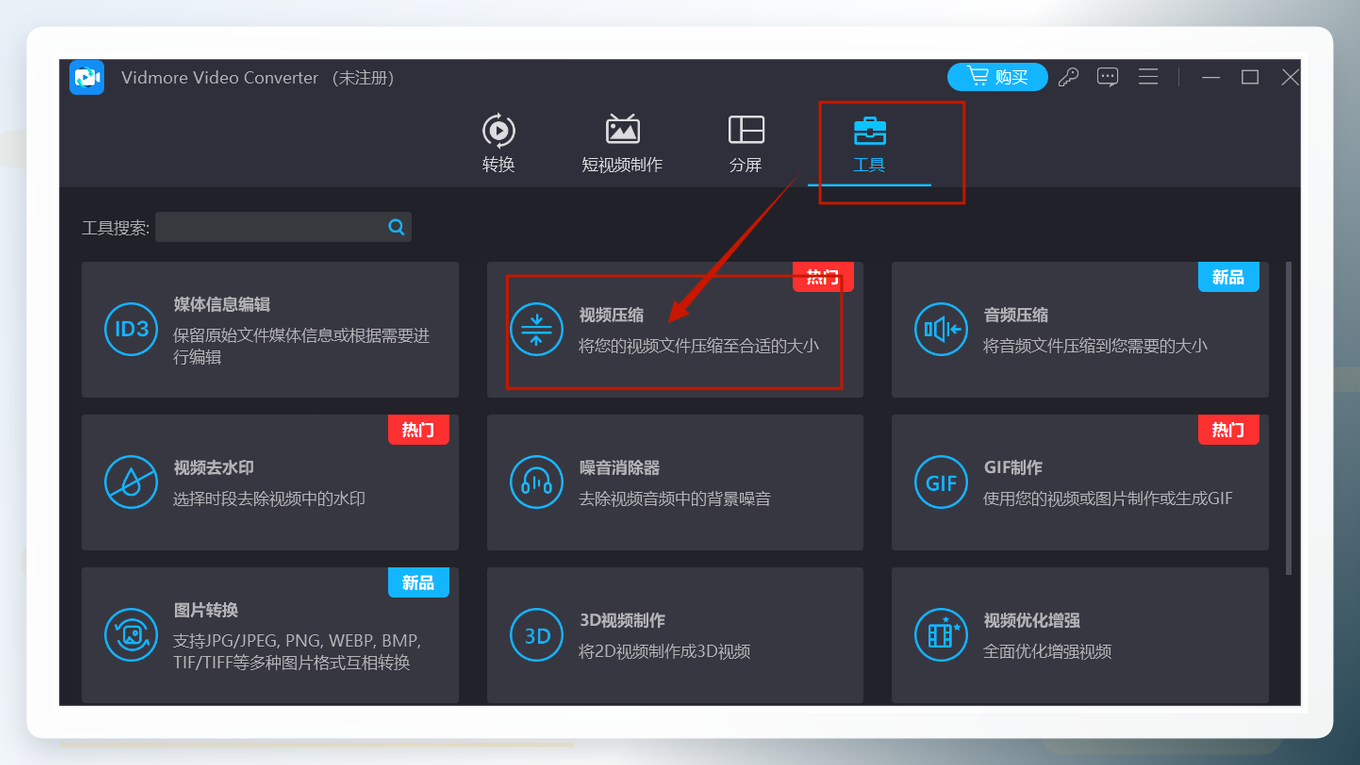1360x765 pixels.
Task: Click the watermark remover droplet icon
Action: click(131, 482)
